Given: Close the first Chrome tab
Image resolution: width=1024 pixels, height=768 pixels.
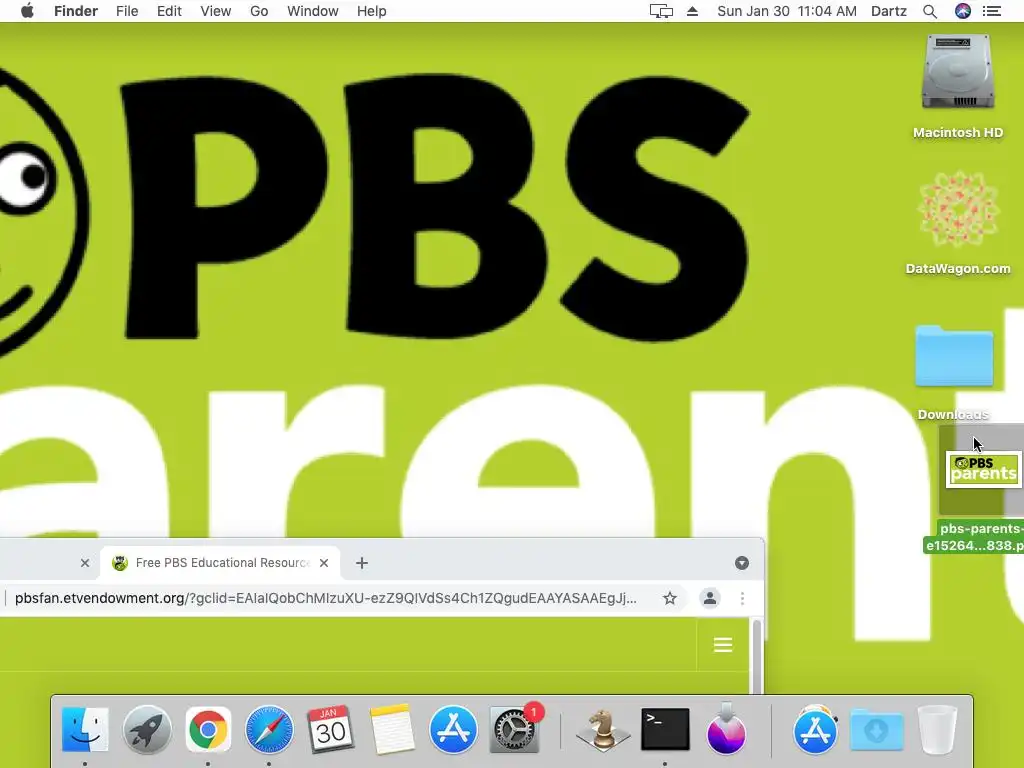Looking at the screenshot, I should point(85,563).
